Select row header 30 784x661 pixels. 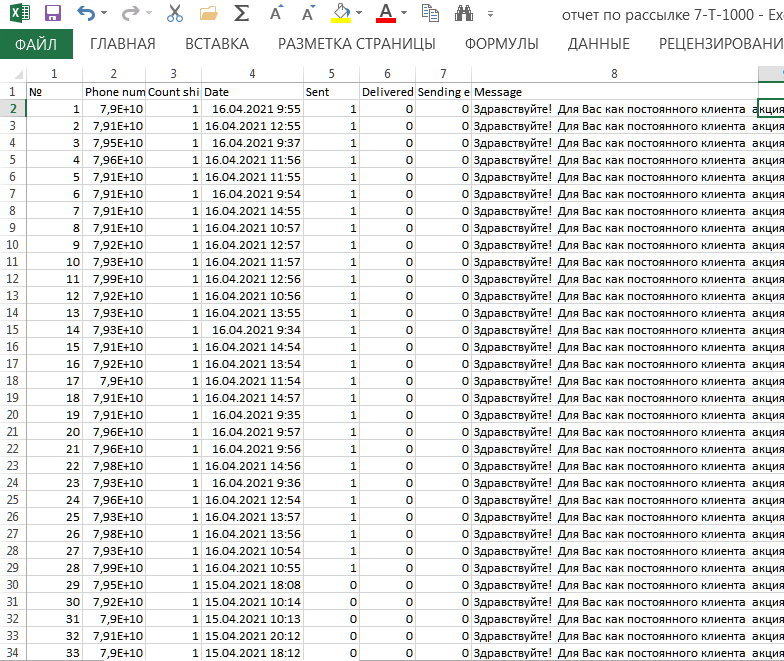click(x=13, y=584)
